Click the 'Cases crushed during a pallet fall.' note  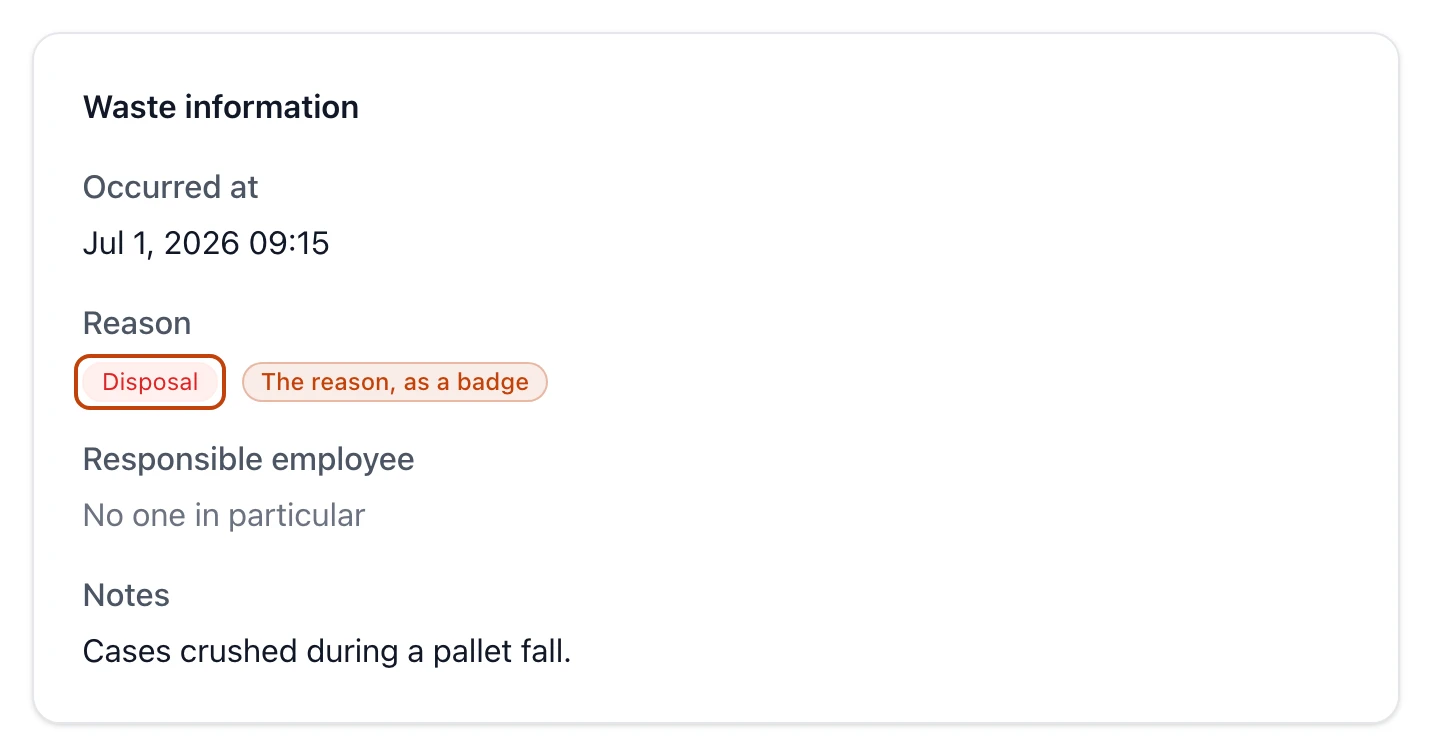point(327,651)
